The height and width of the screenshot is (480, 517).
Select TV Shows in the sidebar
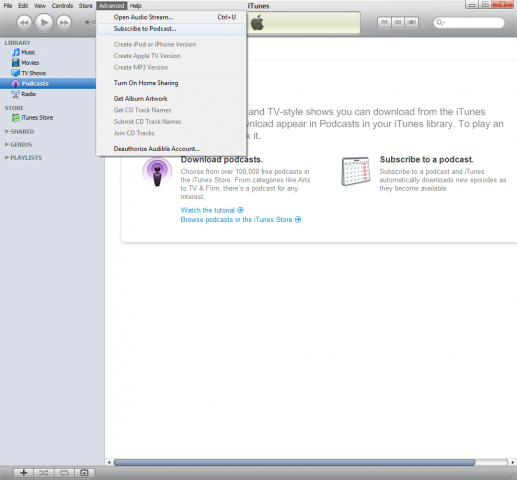[x=34, y=73]
